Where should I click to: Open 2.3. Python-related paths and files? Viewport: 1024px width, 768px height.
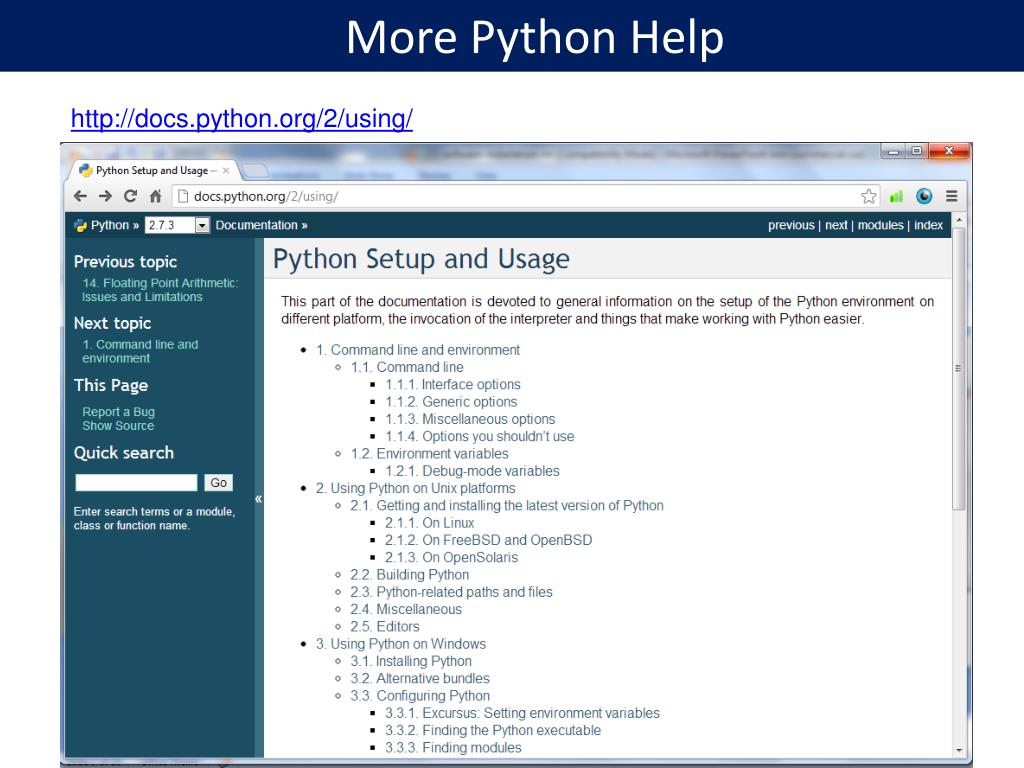(x=451, y=592)
